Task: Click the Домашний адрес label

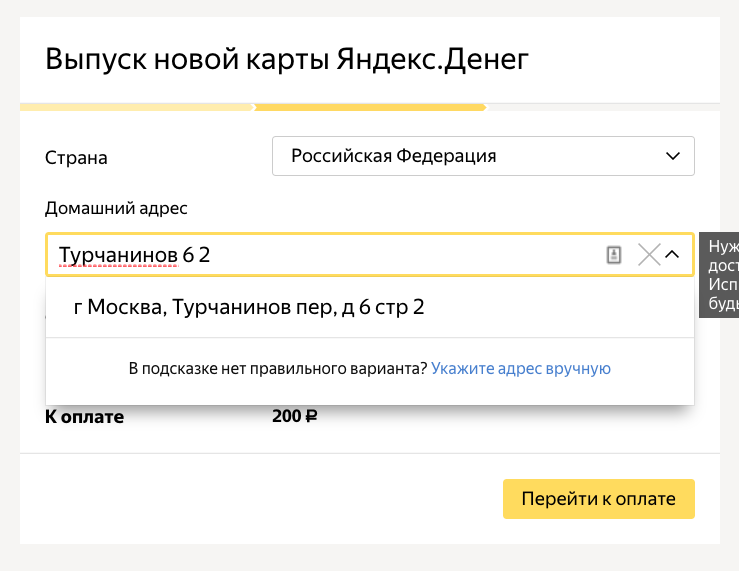Action: click(116, 208)
